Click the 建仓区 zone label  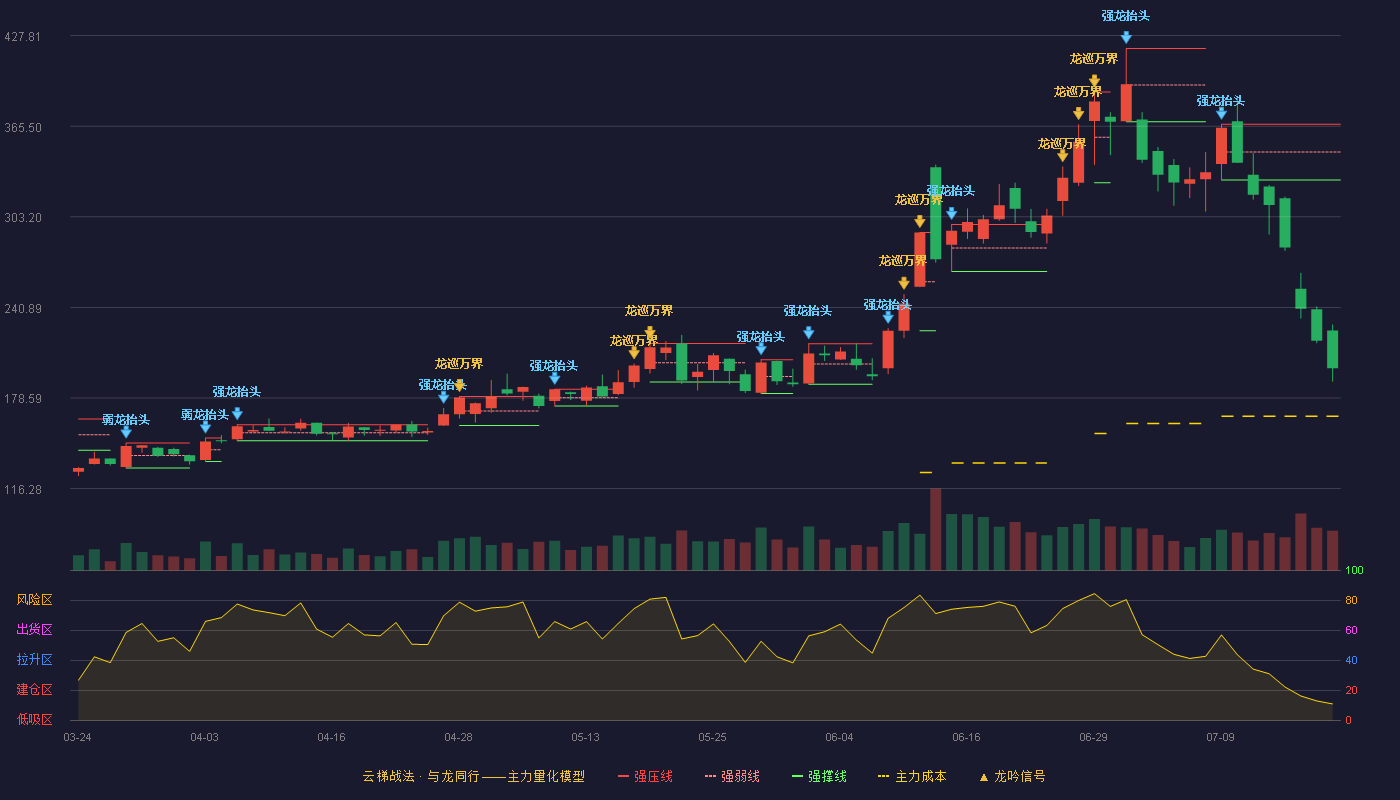coord(34,690)
